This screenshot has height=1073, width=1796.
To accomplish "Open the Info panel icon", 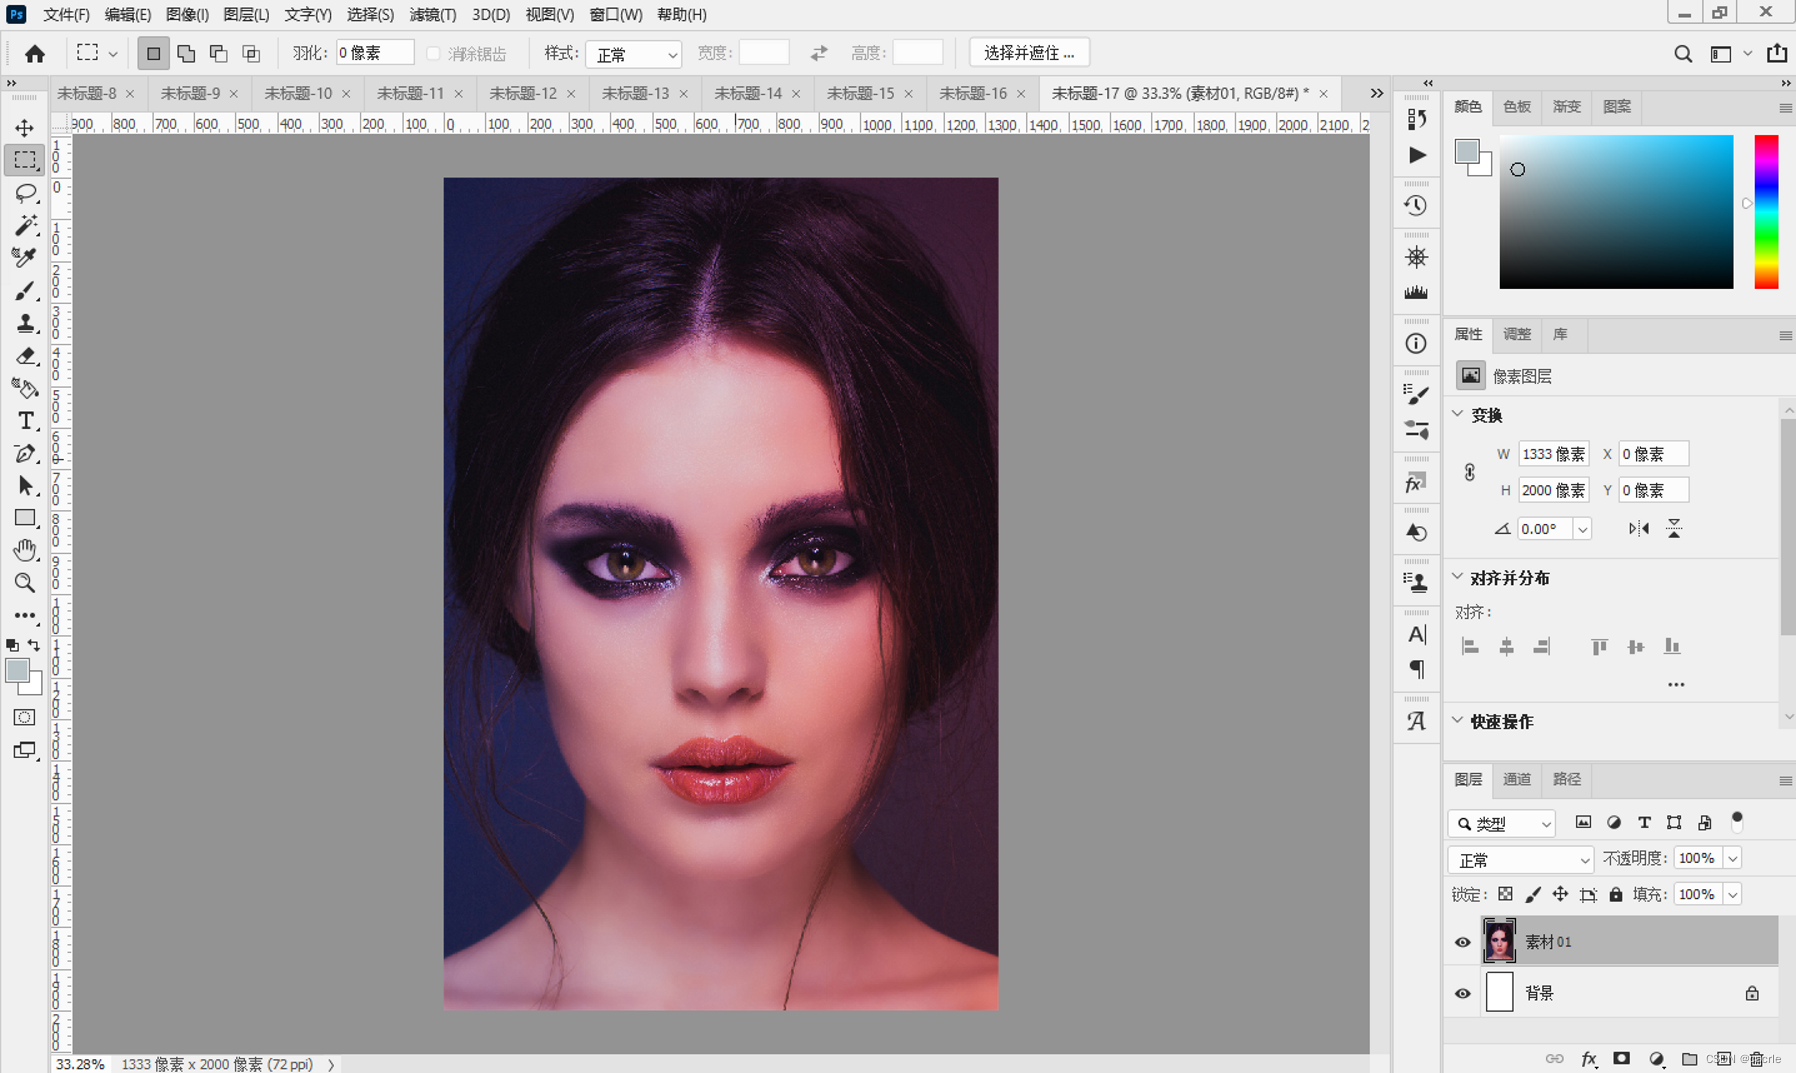I will tap(1416, 344).
